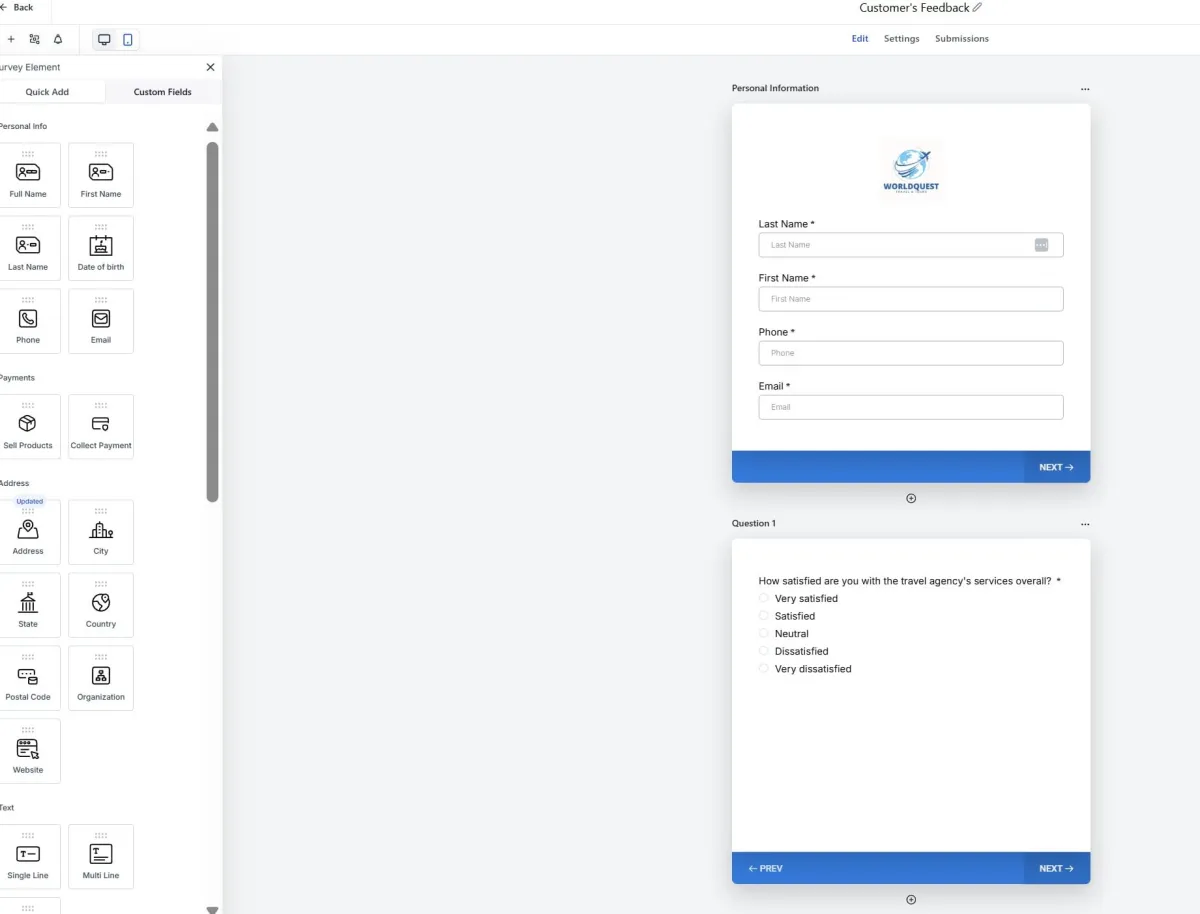The image size is (1200, 914).
Task: Add the Date of birth element
Action: [101, 248]
